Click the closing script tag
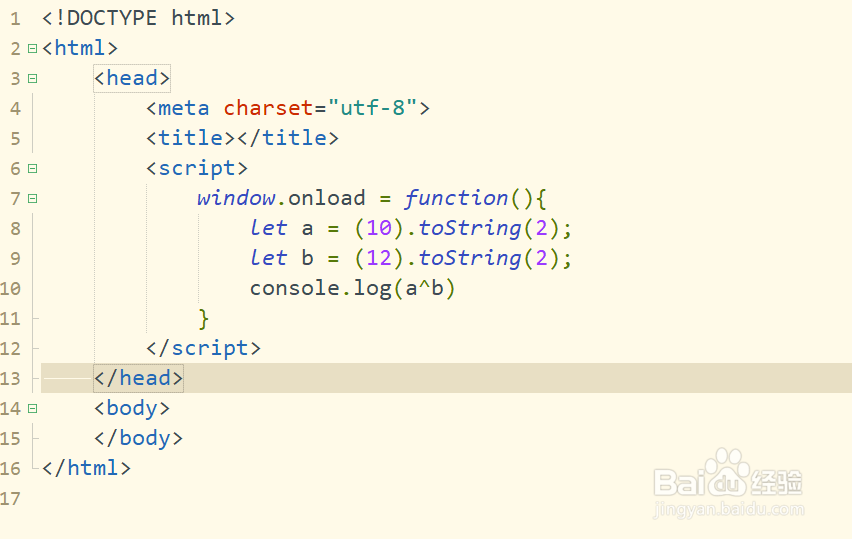This screenshot has height=539, width=852. (x=203, y=348)
